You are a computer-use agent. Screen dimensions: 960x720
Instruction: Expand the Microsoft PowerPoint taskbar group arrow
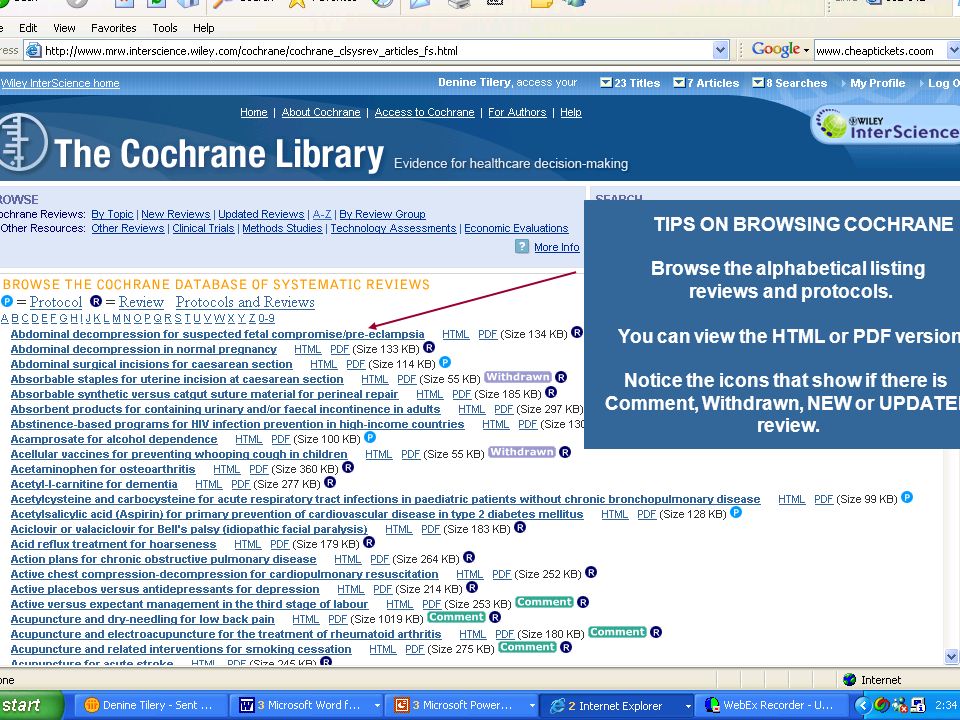click(531, 705)
